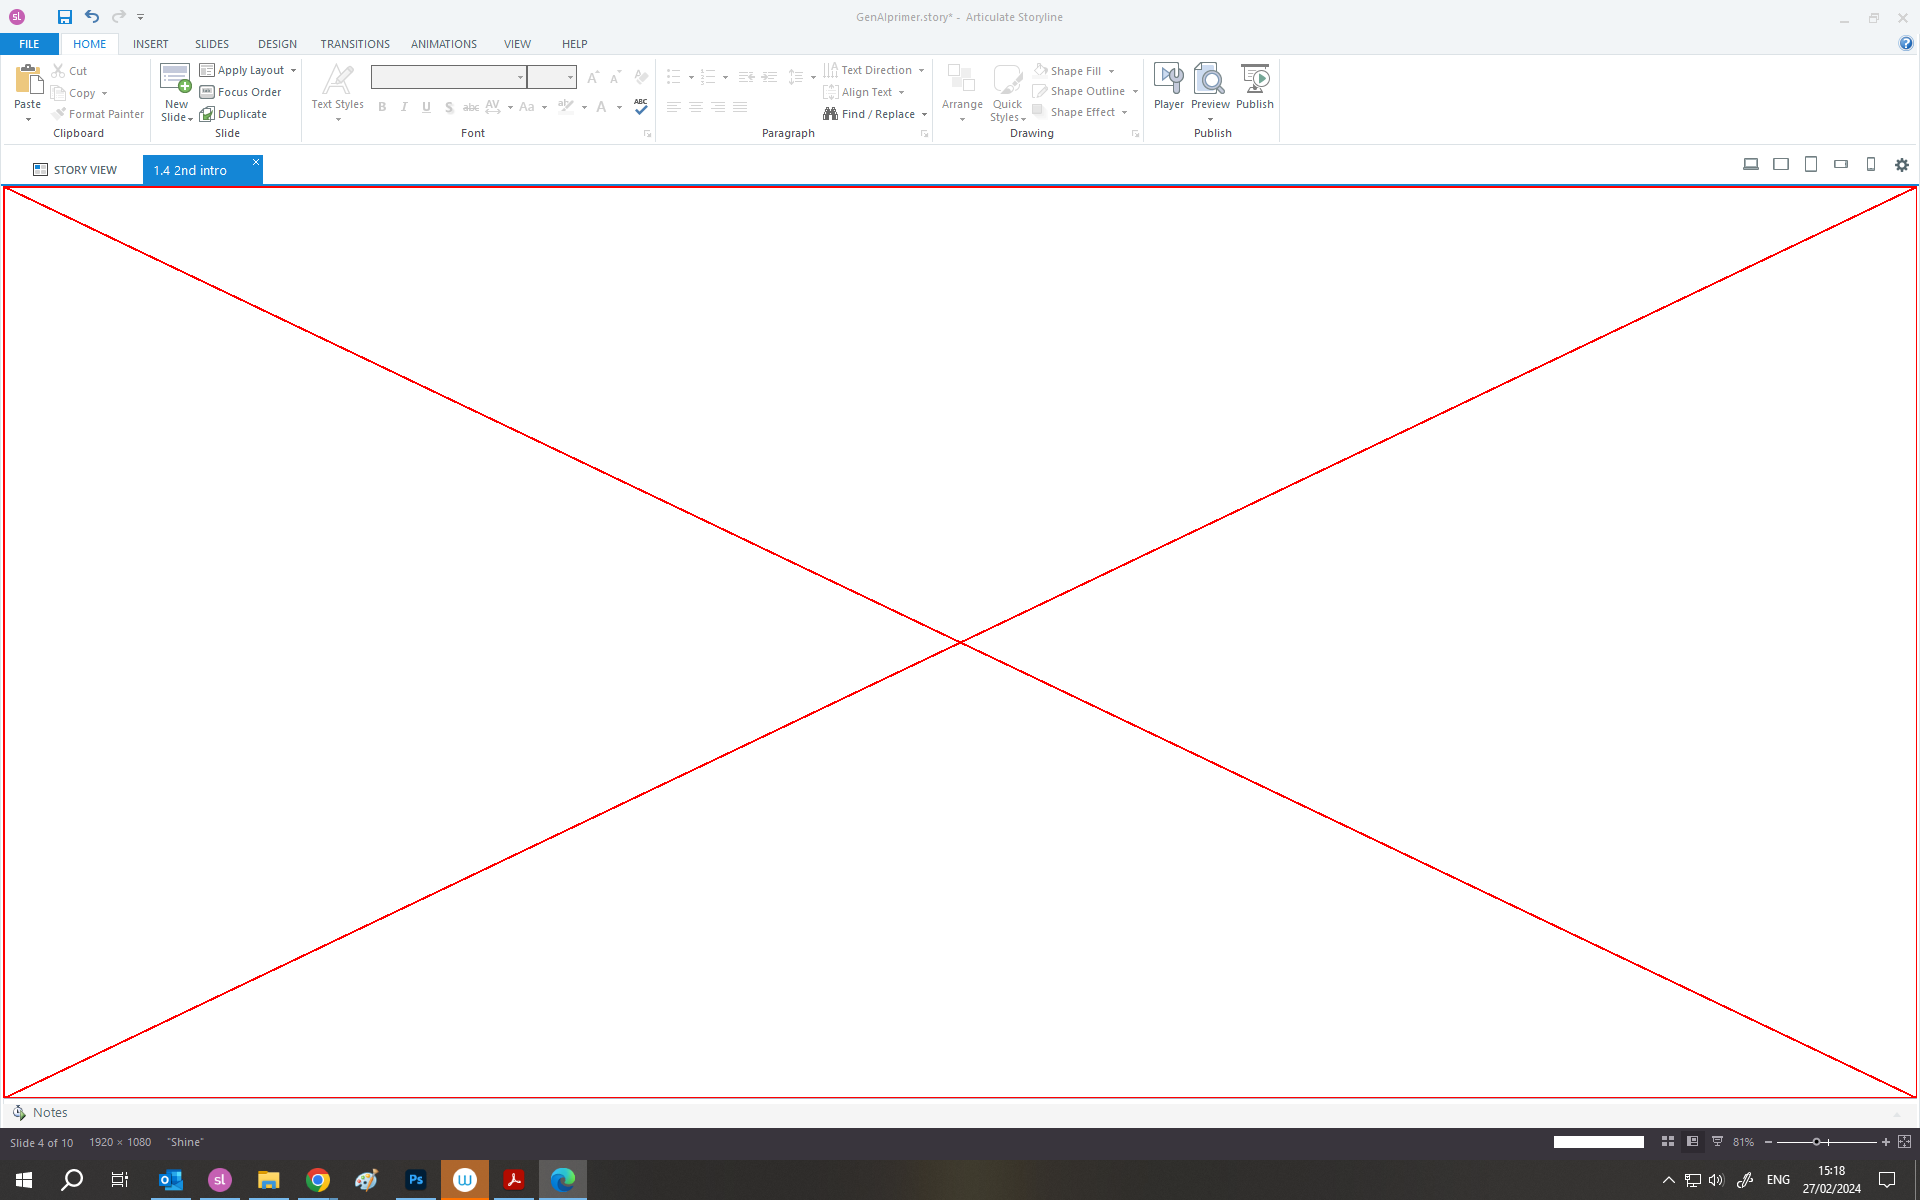Open the STORY VIEW tab
This screenshot has width=1920, height=1200.
tap(76, 169)
